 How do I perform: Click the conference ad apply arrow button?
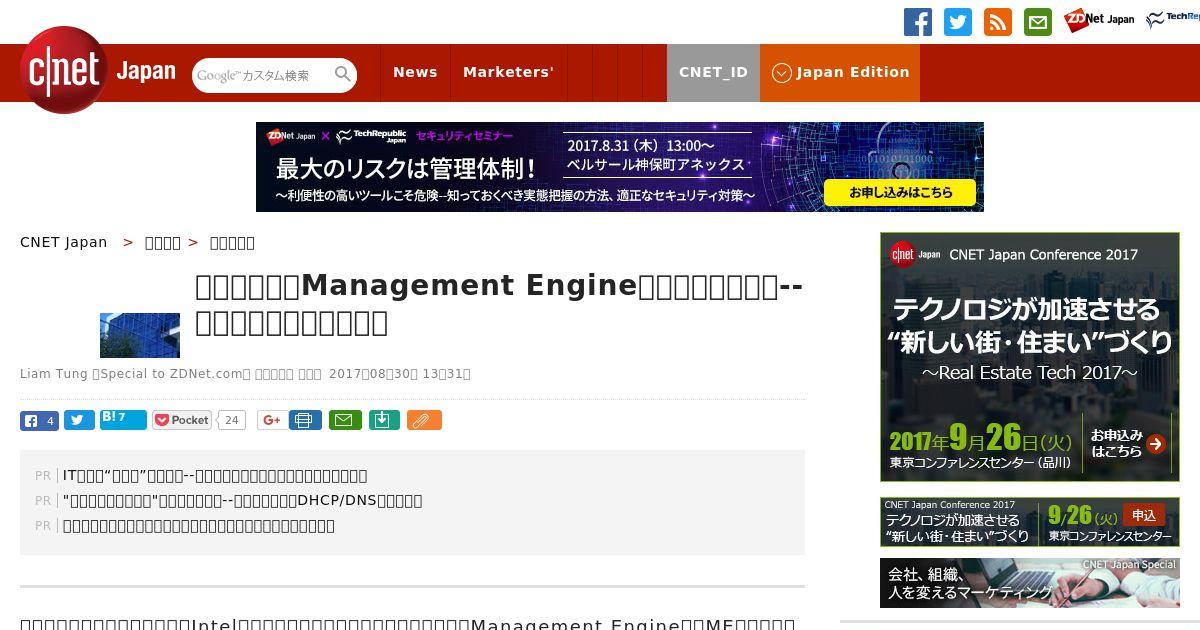(x=1156, y=444)
